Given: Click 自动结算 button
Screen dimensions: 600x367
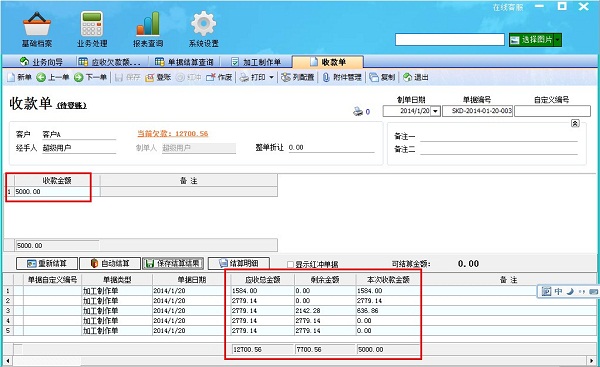Looking at the screenshot, I should coord(110,263).
